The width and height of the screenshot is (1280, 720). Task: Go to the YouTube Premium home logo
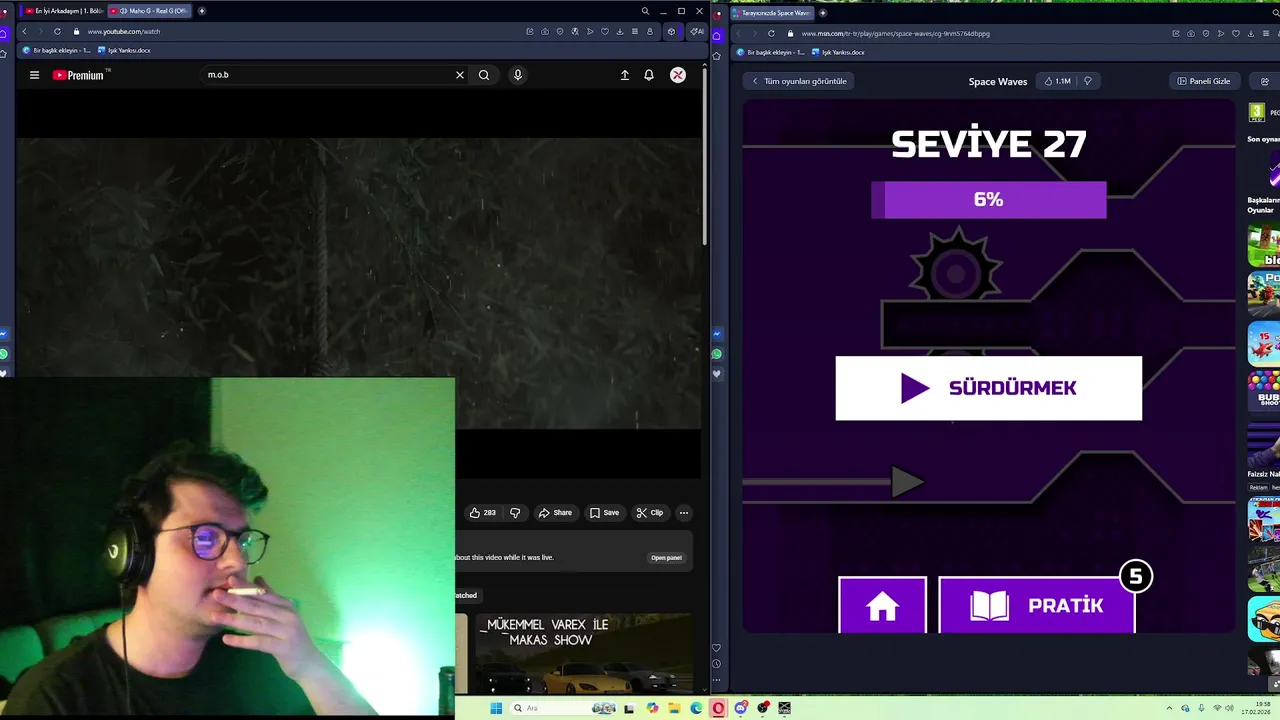(79, 75)
